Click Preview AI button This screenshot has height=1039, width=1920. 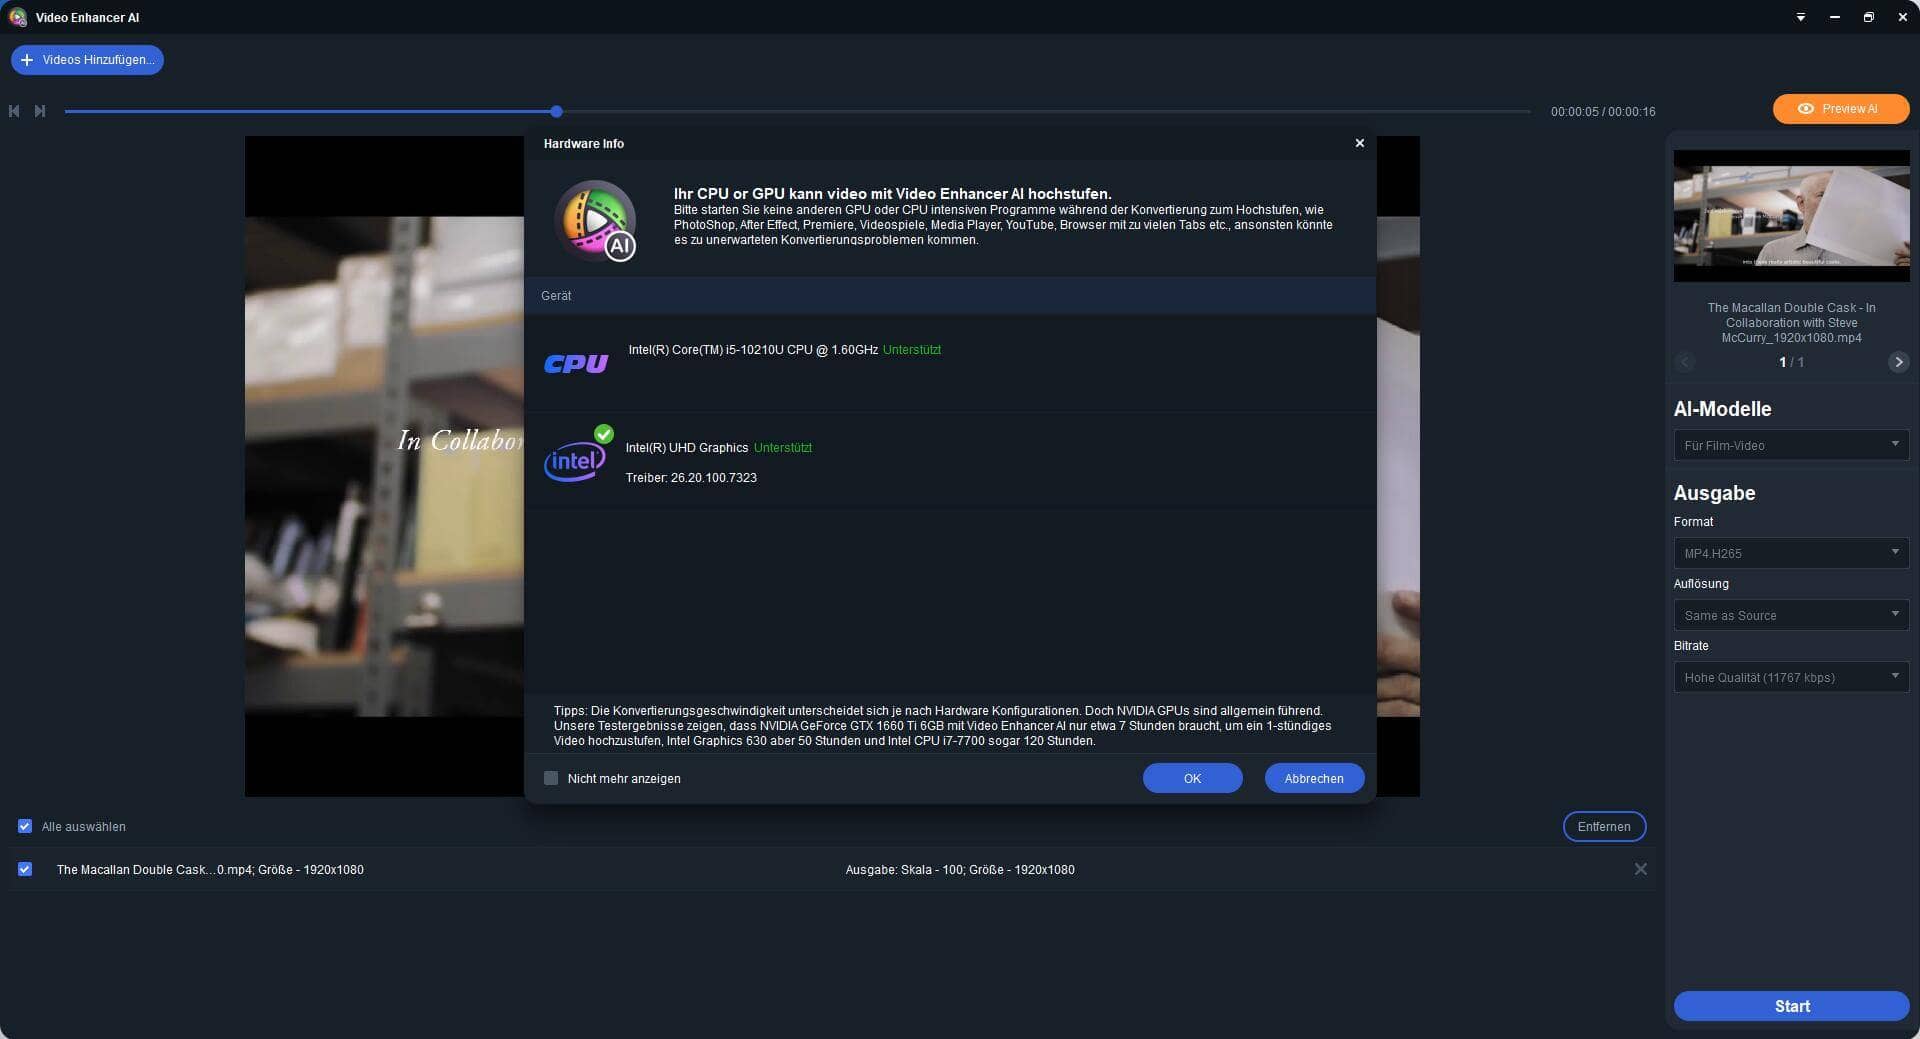(1841, 109)
